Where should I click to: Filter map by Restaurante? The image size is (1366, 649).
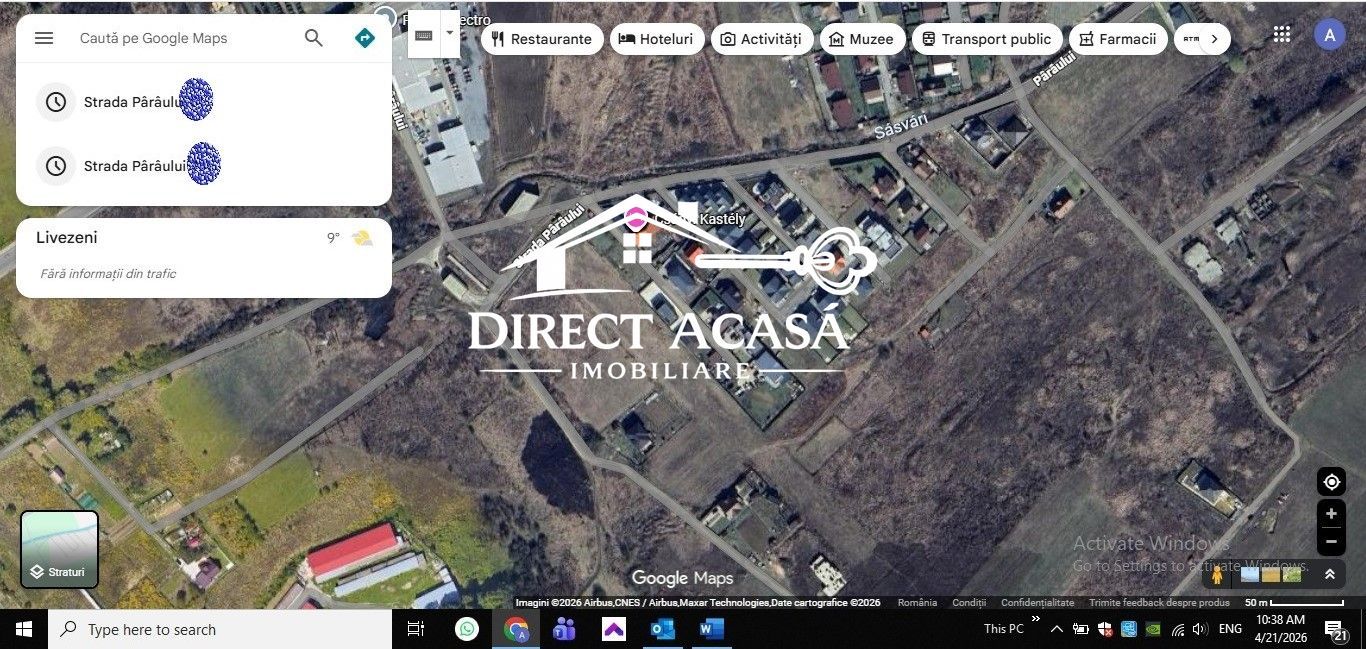coord(541,39)
